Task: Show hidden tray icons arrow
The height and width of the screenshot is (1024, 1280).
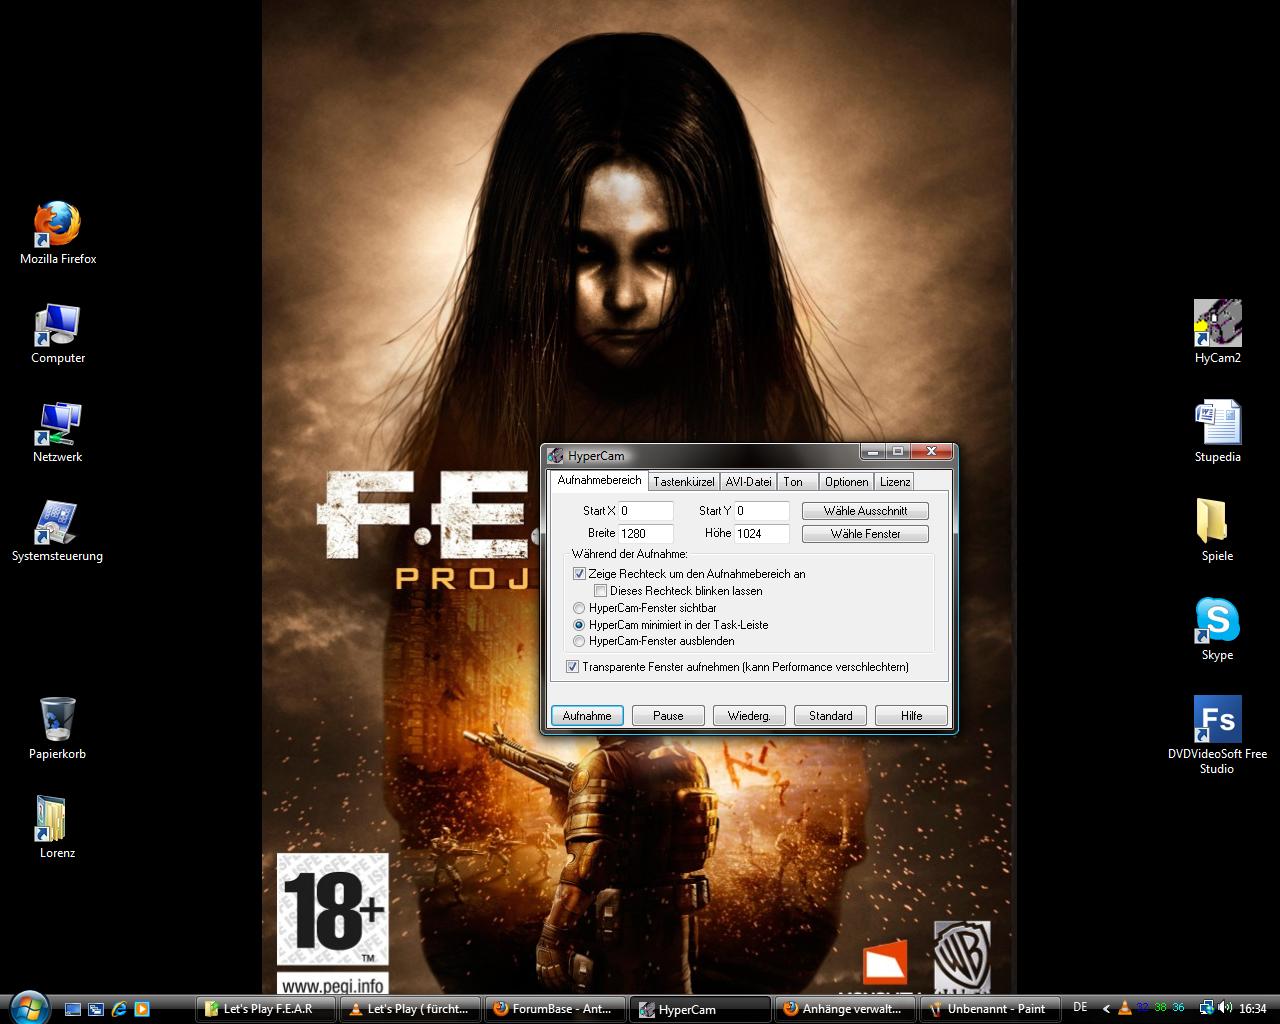Action: click(1106, 1008)
